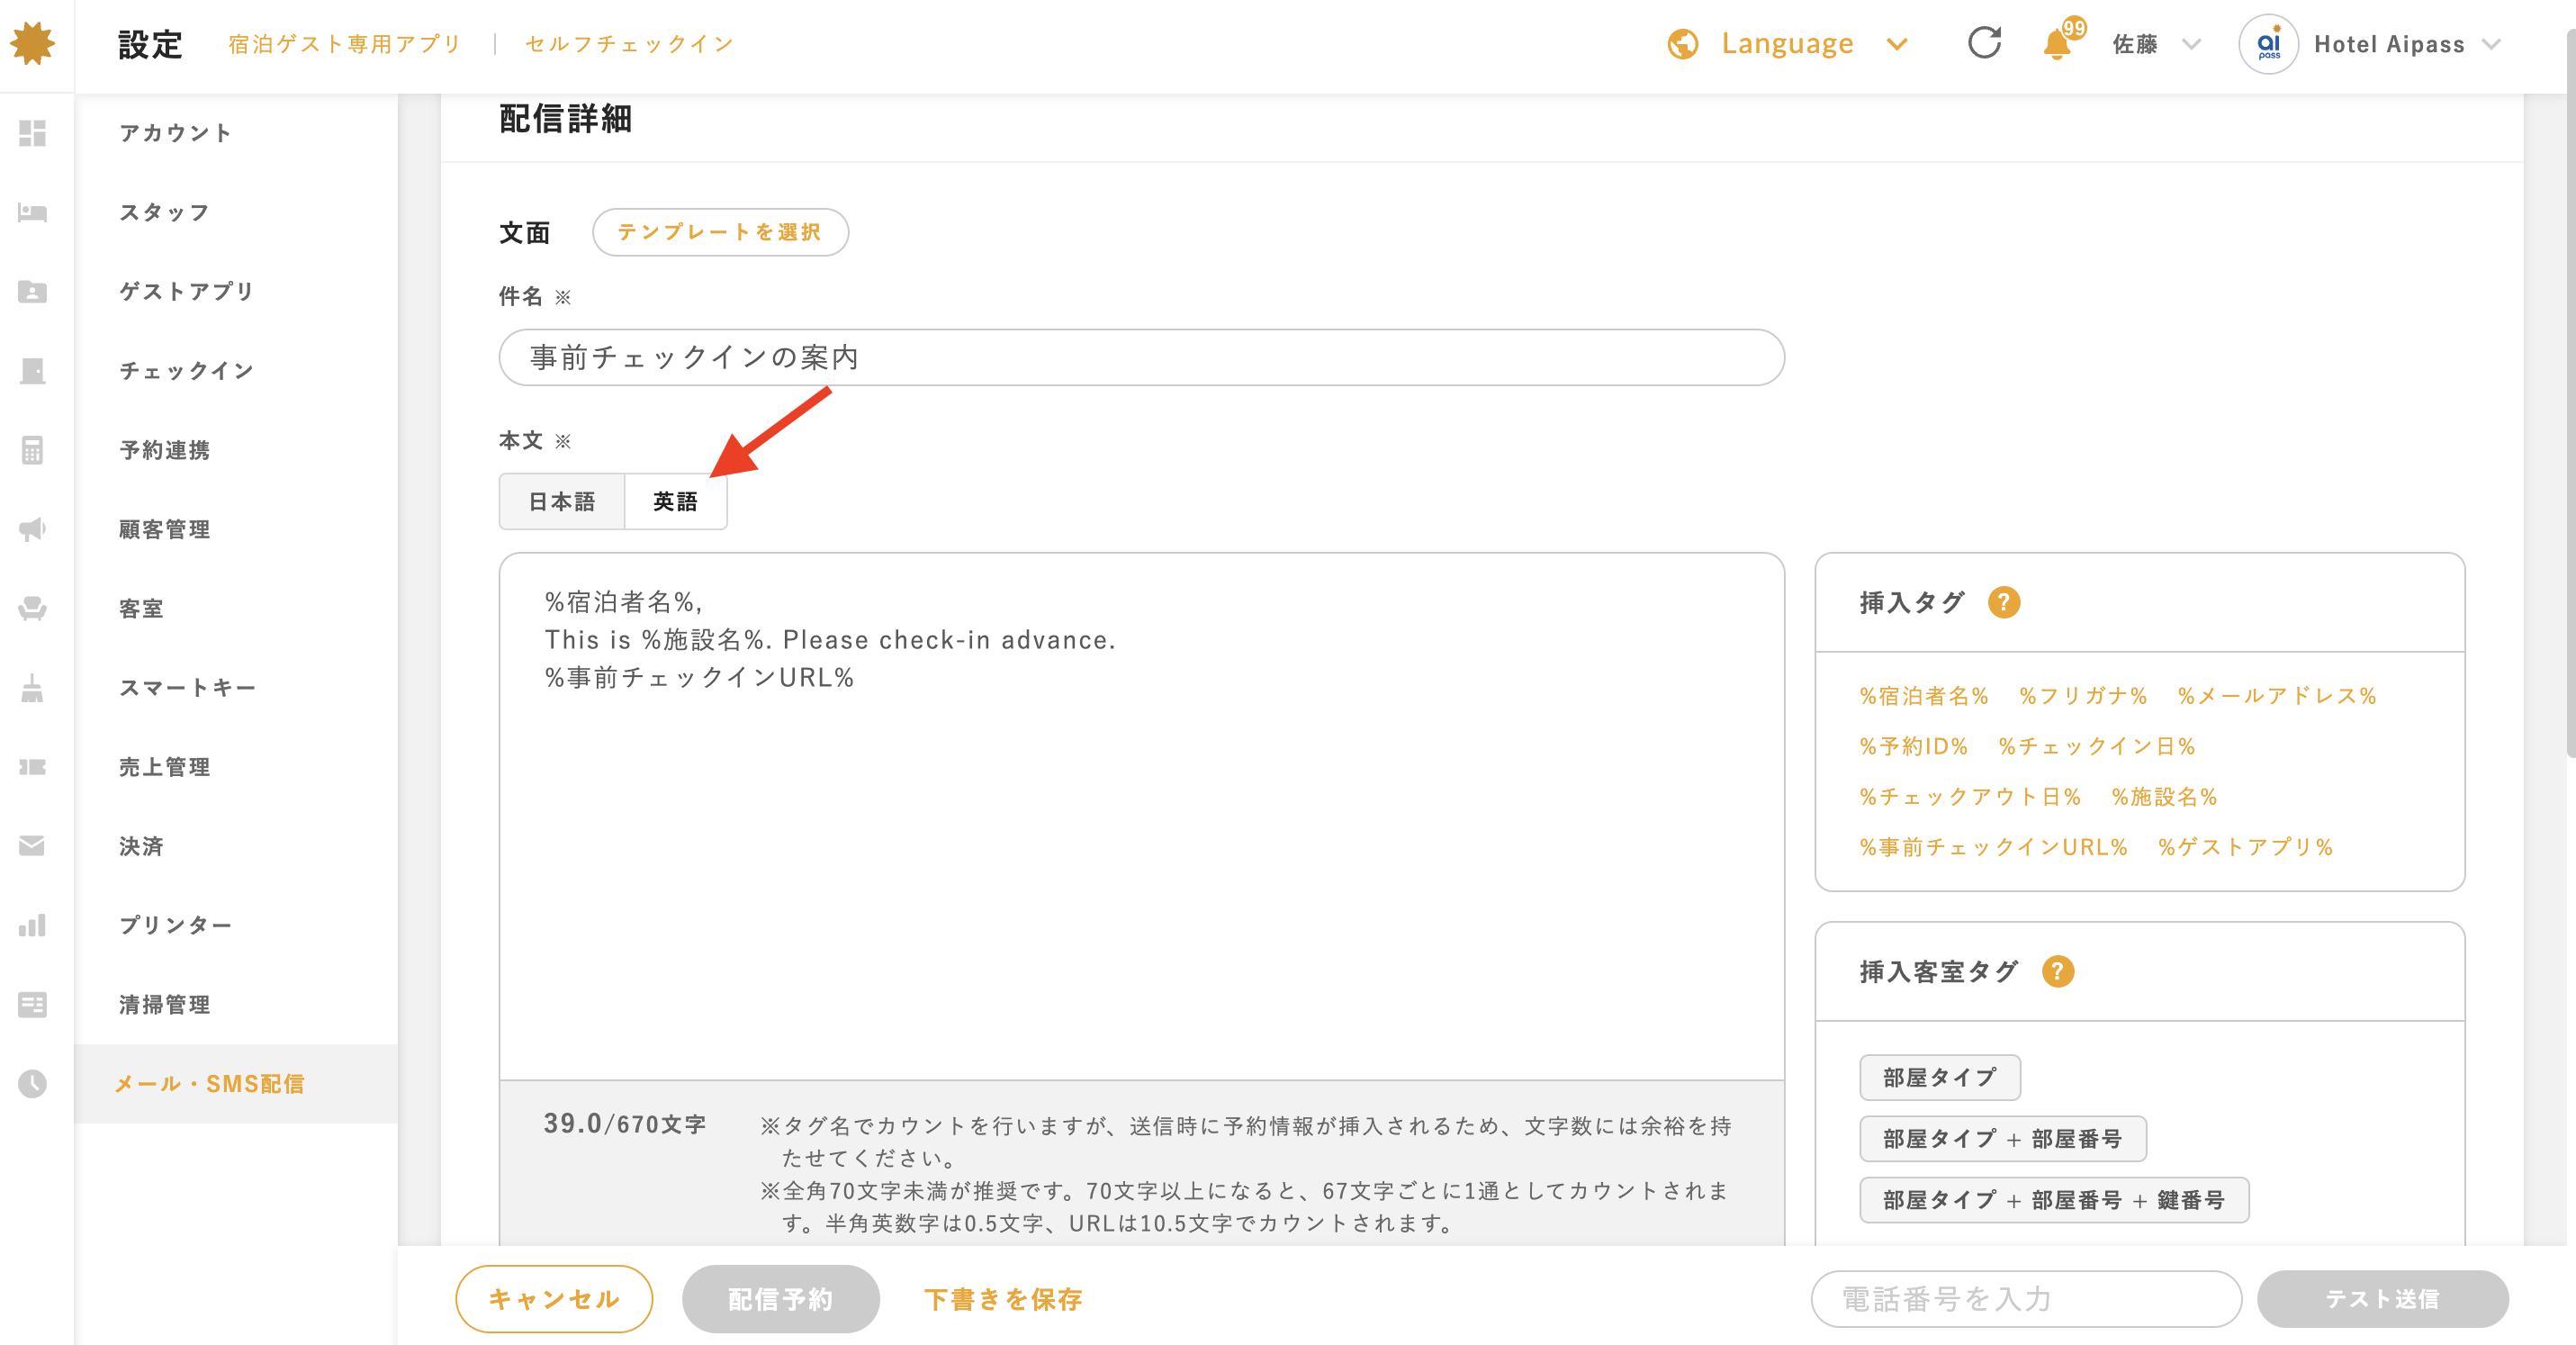Image resolution: width=2576 pixels, height=1345 pixels.
Task: Expand the 佐藤 user dropdown chevron
Action: [x=2191, y=44]
